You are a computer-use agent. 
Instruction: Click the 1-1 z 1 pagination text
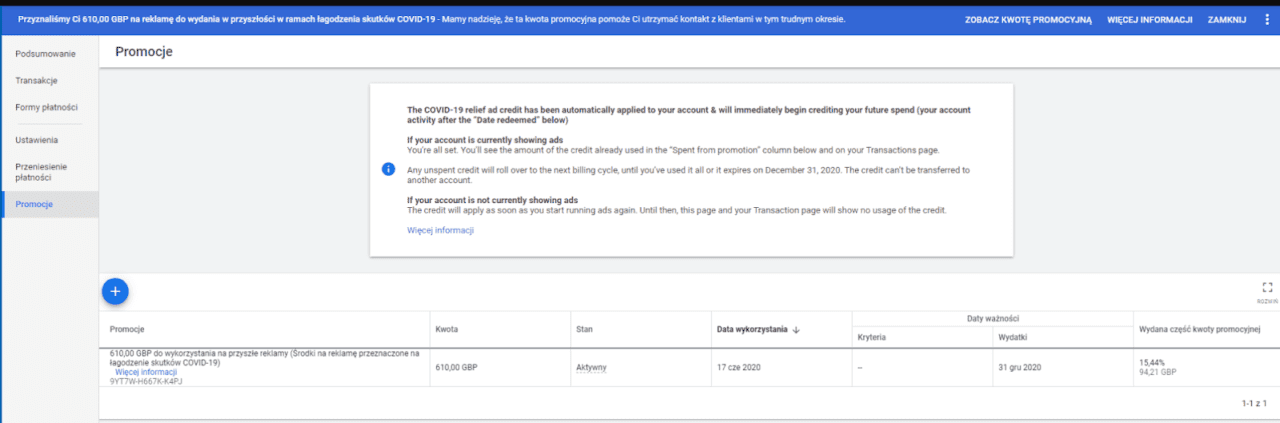[x=1254, y=403]
